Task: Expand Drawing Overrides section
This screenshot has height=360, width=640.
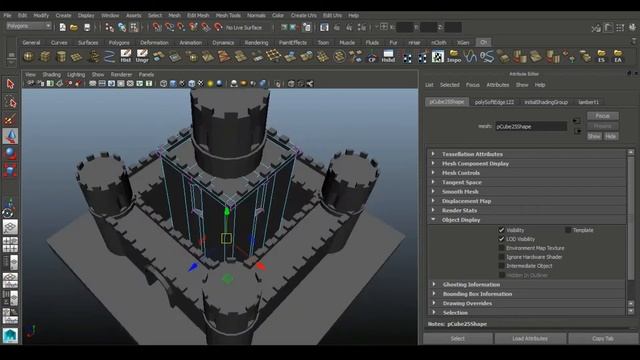Action: pos(527,303)
